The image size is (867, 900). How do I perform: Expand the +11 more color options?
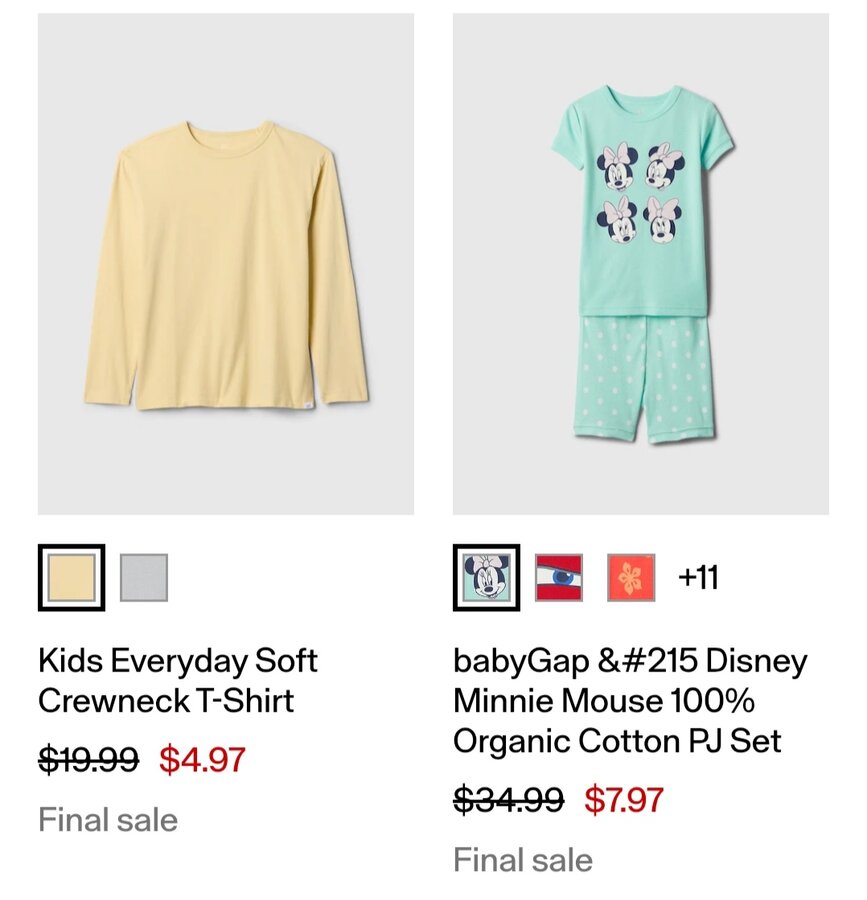(698, 577)
